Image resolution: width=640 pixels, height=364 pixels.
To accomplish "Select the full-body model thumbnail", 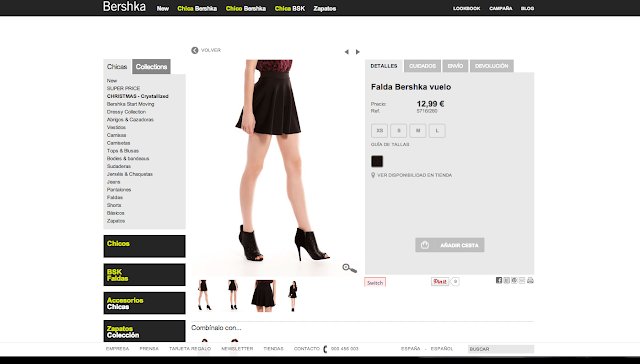I will pyautogui.click(x=293, y=295).
